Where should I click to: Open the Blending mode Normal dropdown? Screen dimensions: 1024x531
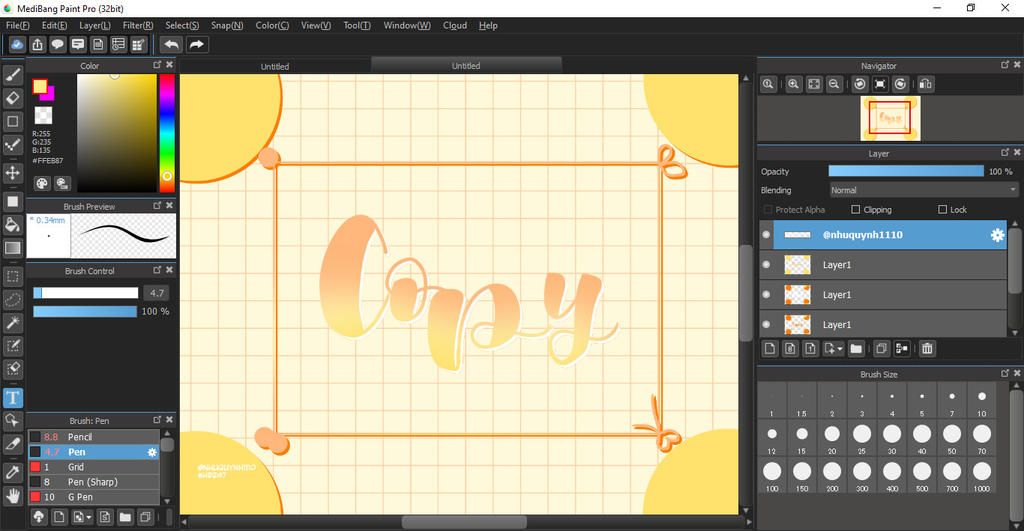tap(923, 190)
